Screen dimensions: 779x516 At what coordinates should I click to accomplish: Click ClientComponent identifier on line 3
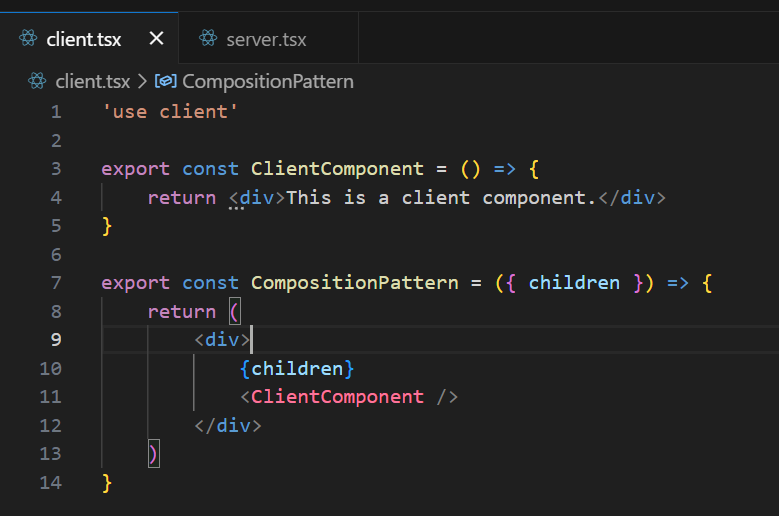coord(337,169)
